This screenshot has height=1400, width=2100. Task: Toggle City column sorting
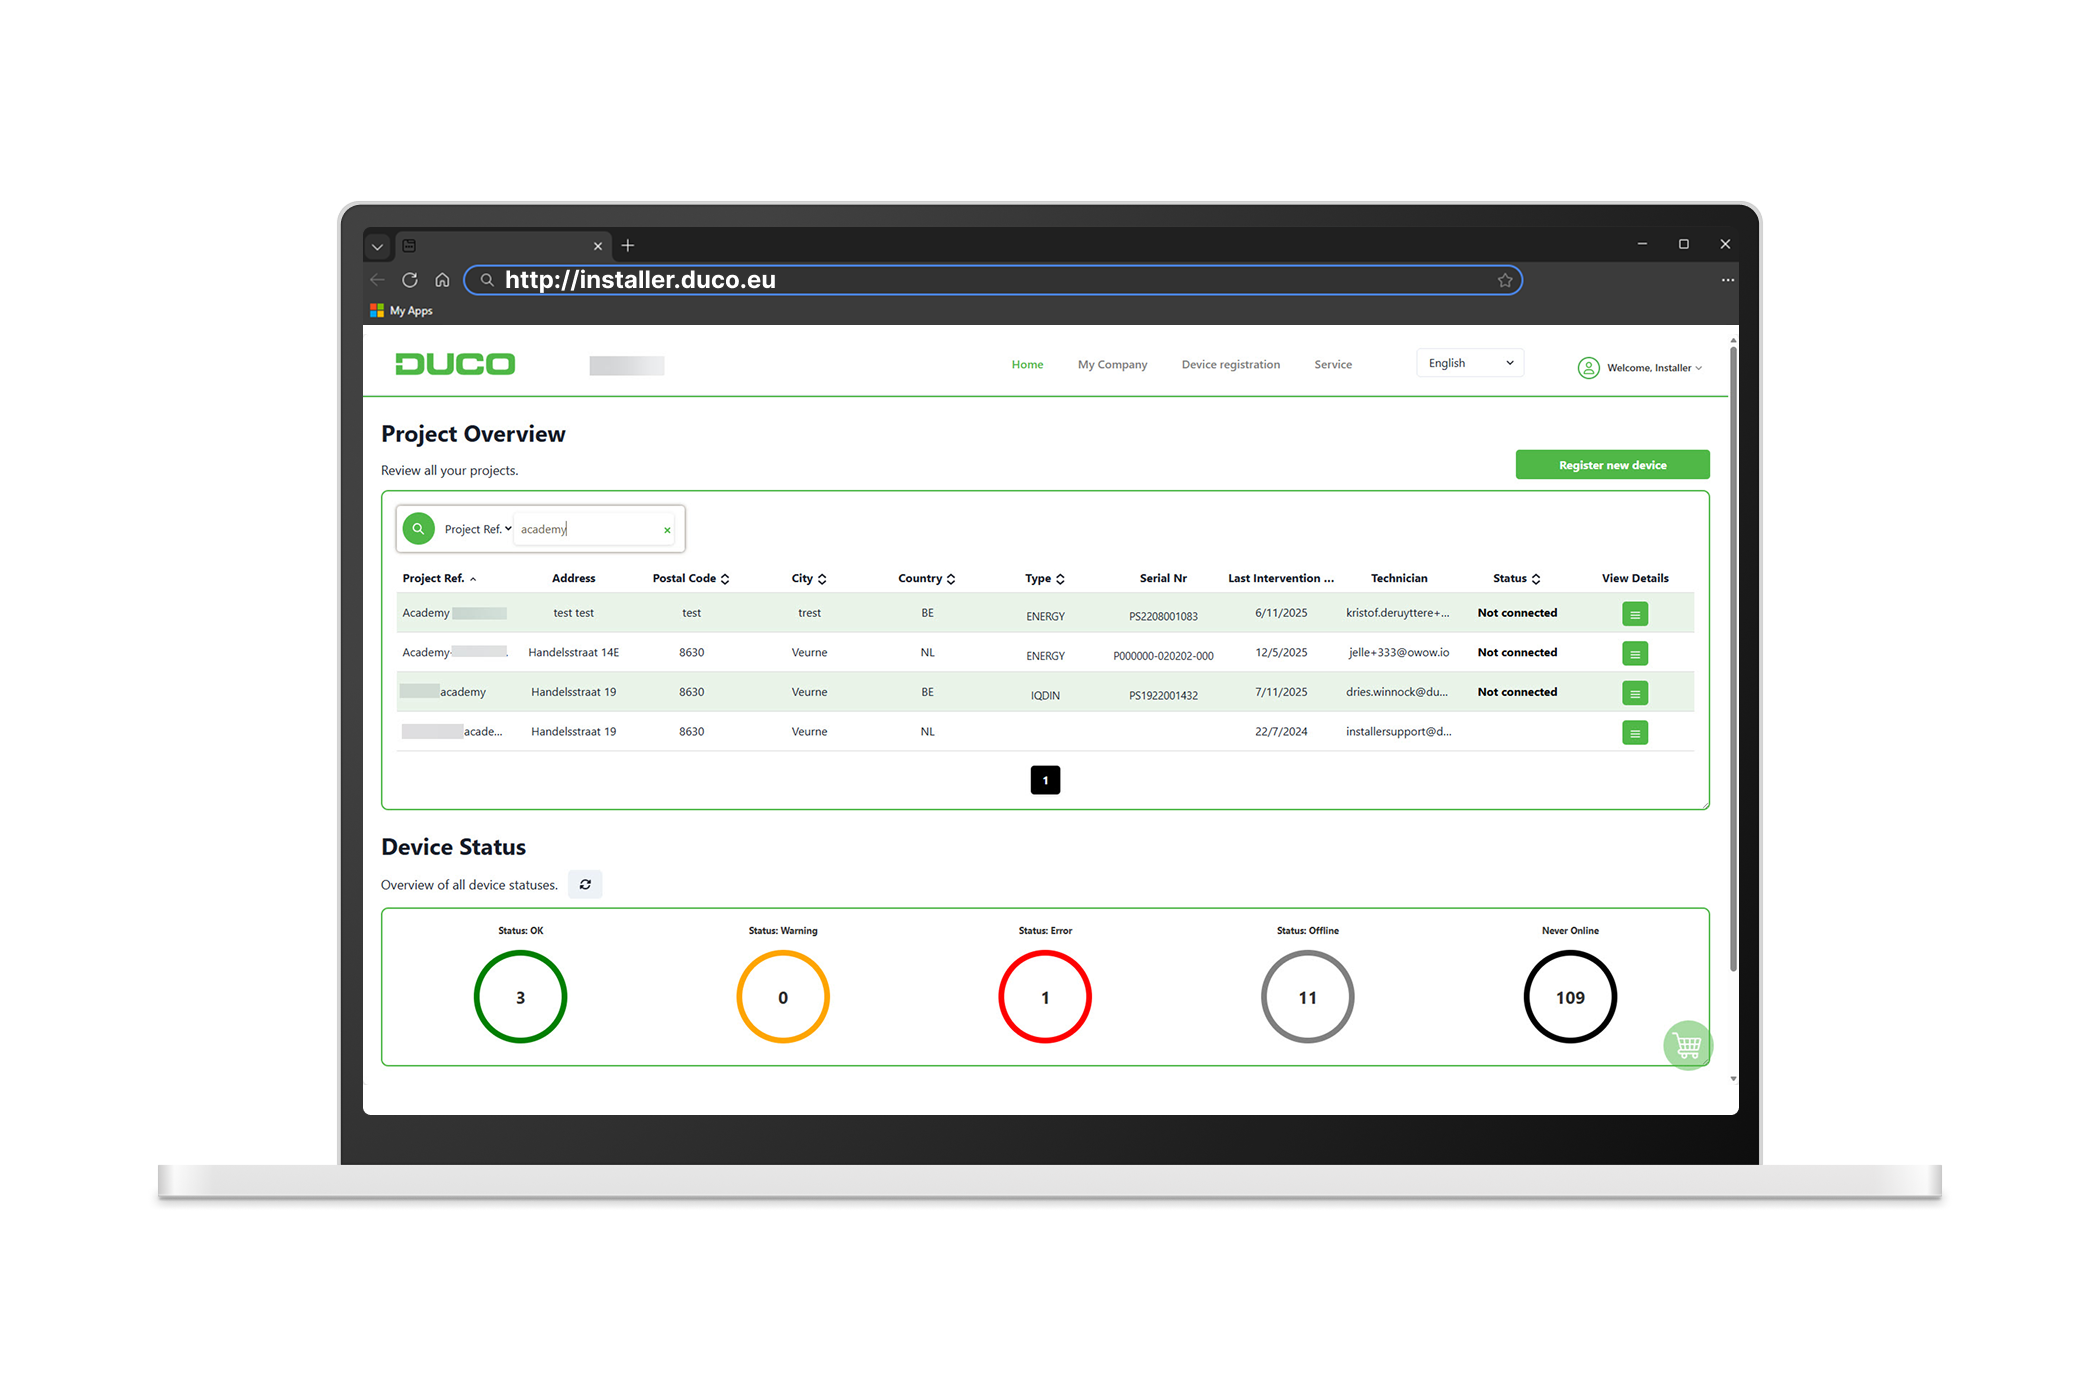(822, 578)
